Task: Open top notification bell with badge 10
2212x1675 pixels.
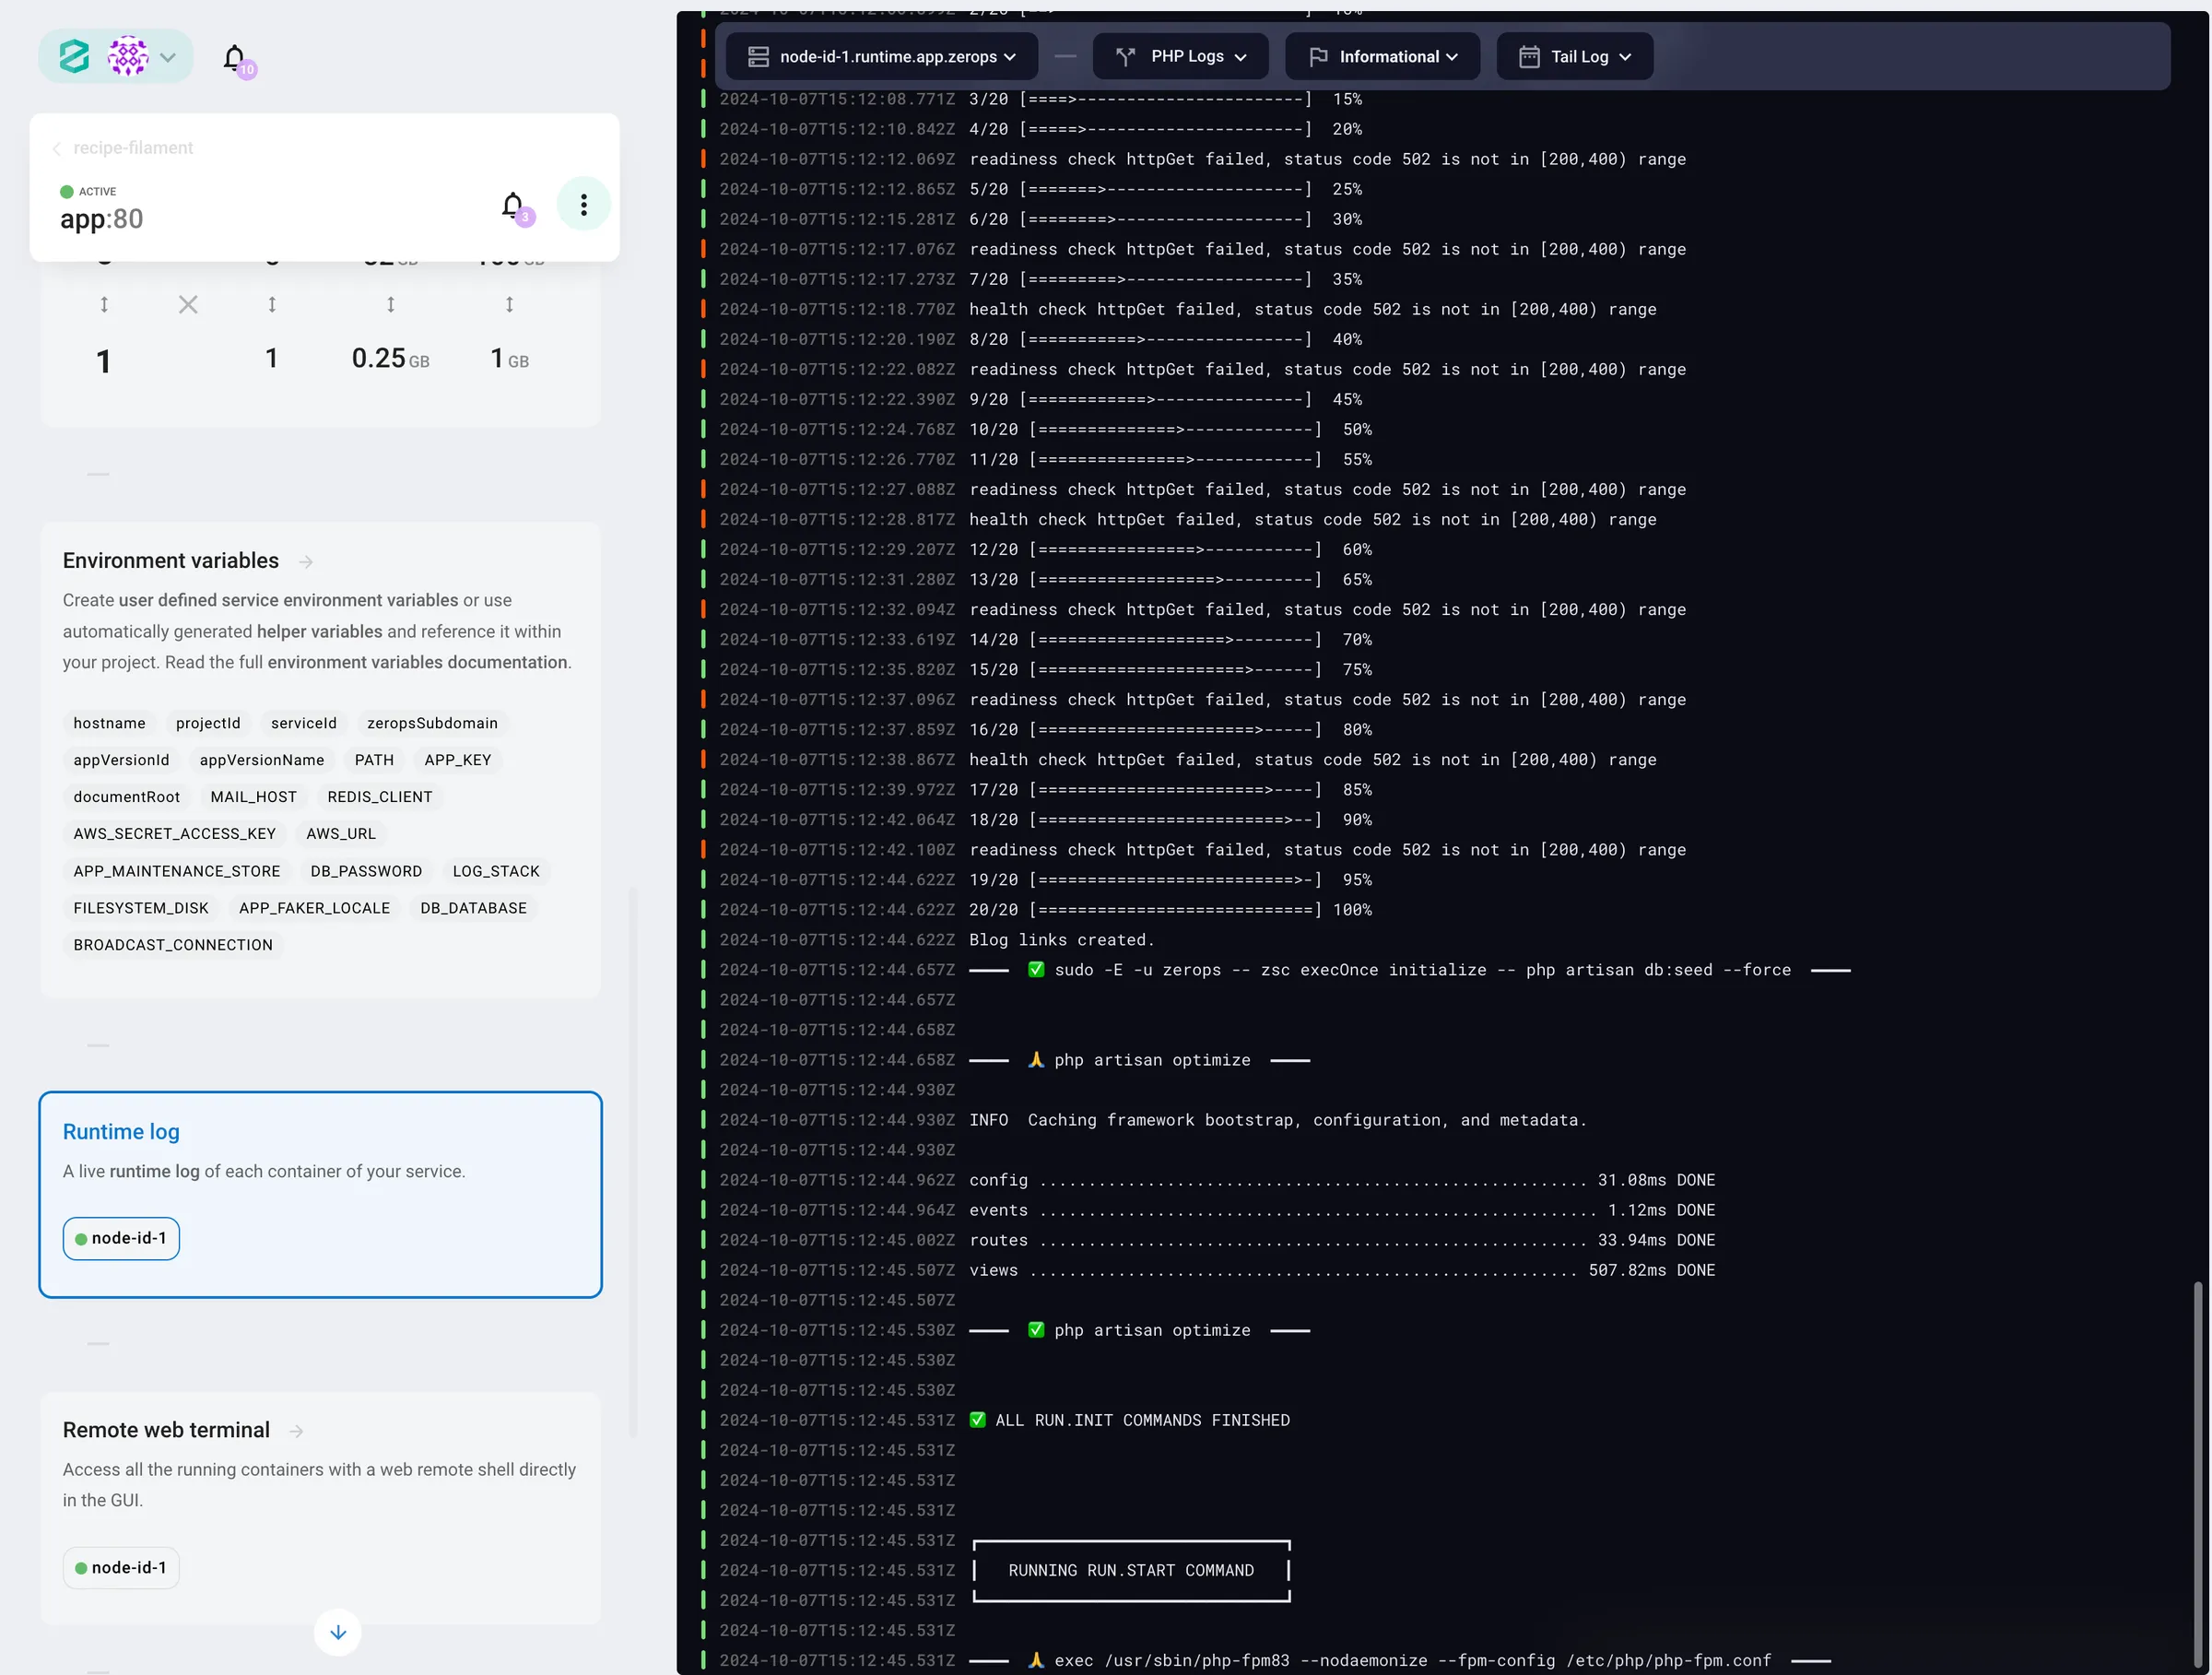Action: tap(235, 59)
